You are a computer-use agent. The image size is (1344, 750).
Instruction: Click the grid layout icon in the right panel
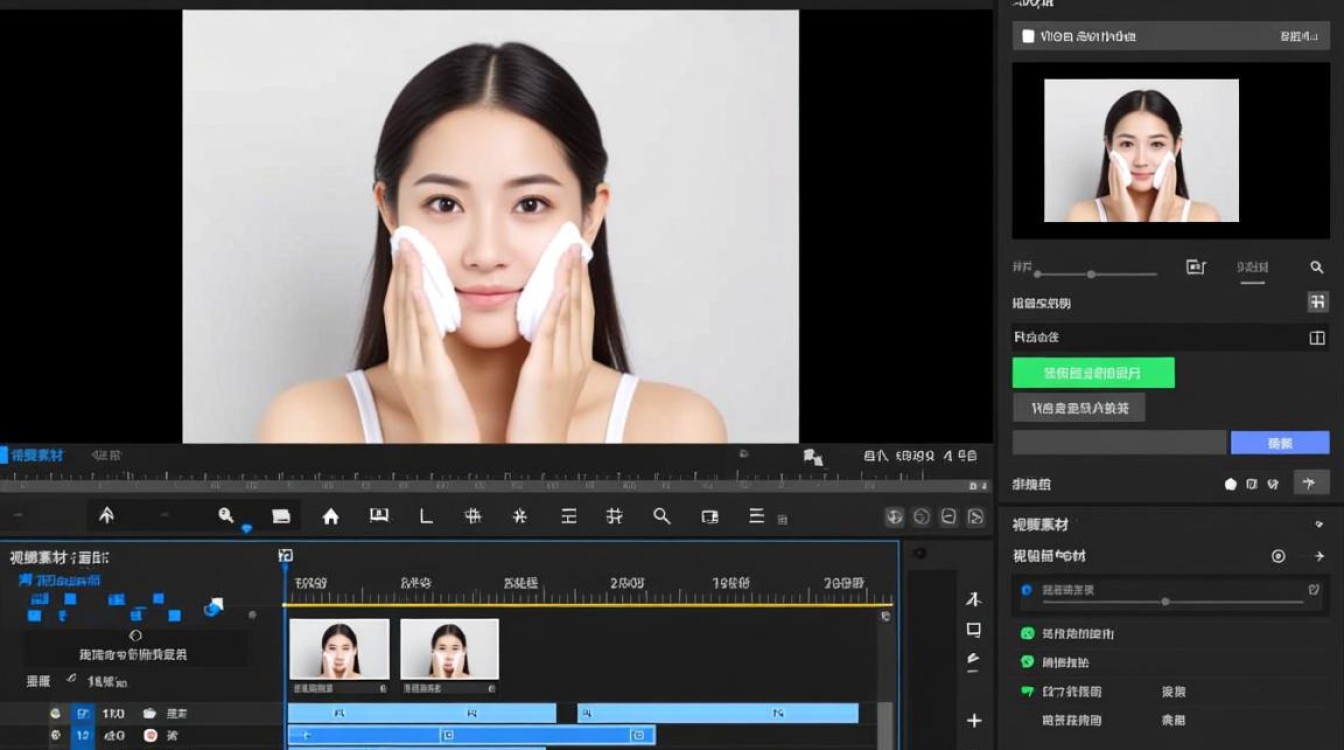1317,302
